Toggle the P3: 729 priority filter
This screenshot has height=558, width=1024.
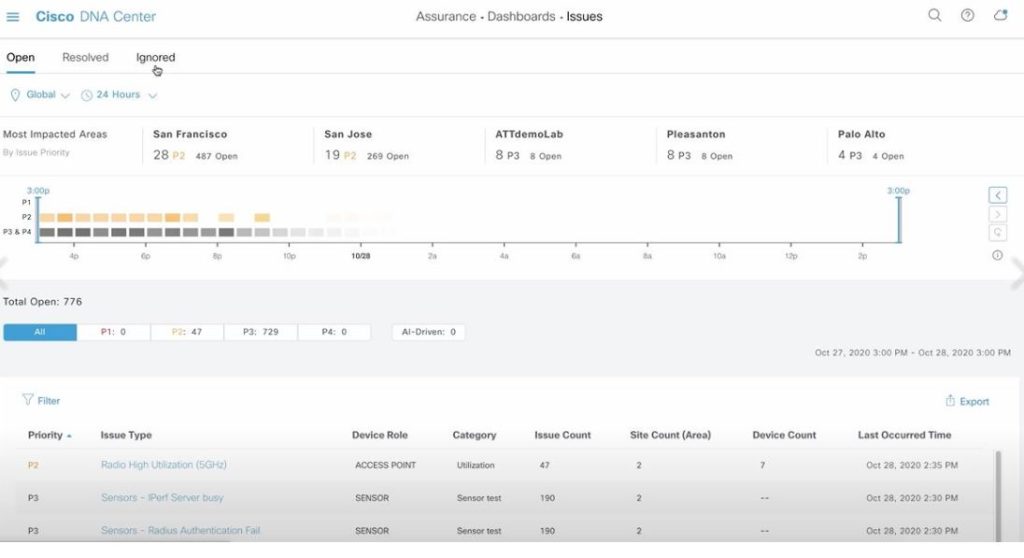tap(260, 332)
